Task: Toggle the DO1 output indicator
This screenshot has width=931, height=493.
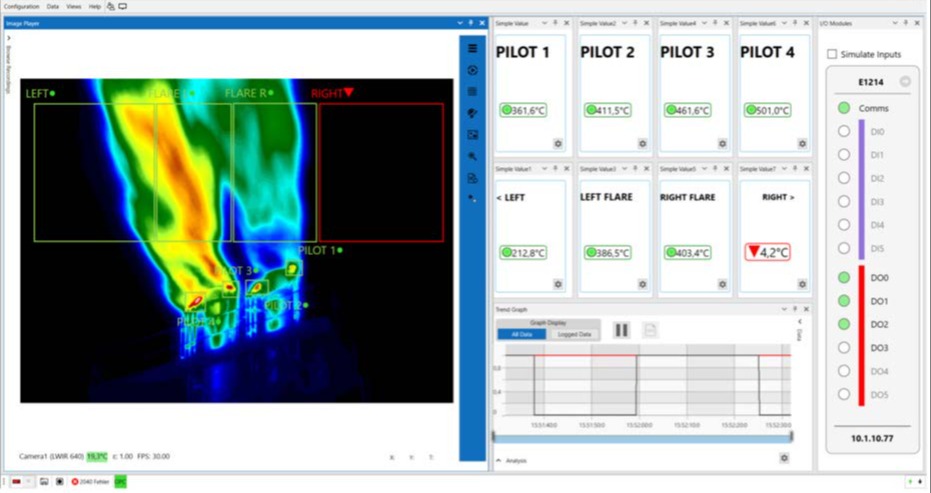Action: pos(844,301)
